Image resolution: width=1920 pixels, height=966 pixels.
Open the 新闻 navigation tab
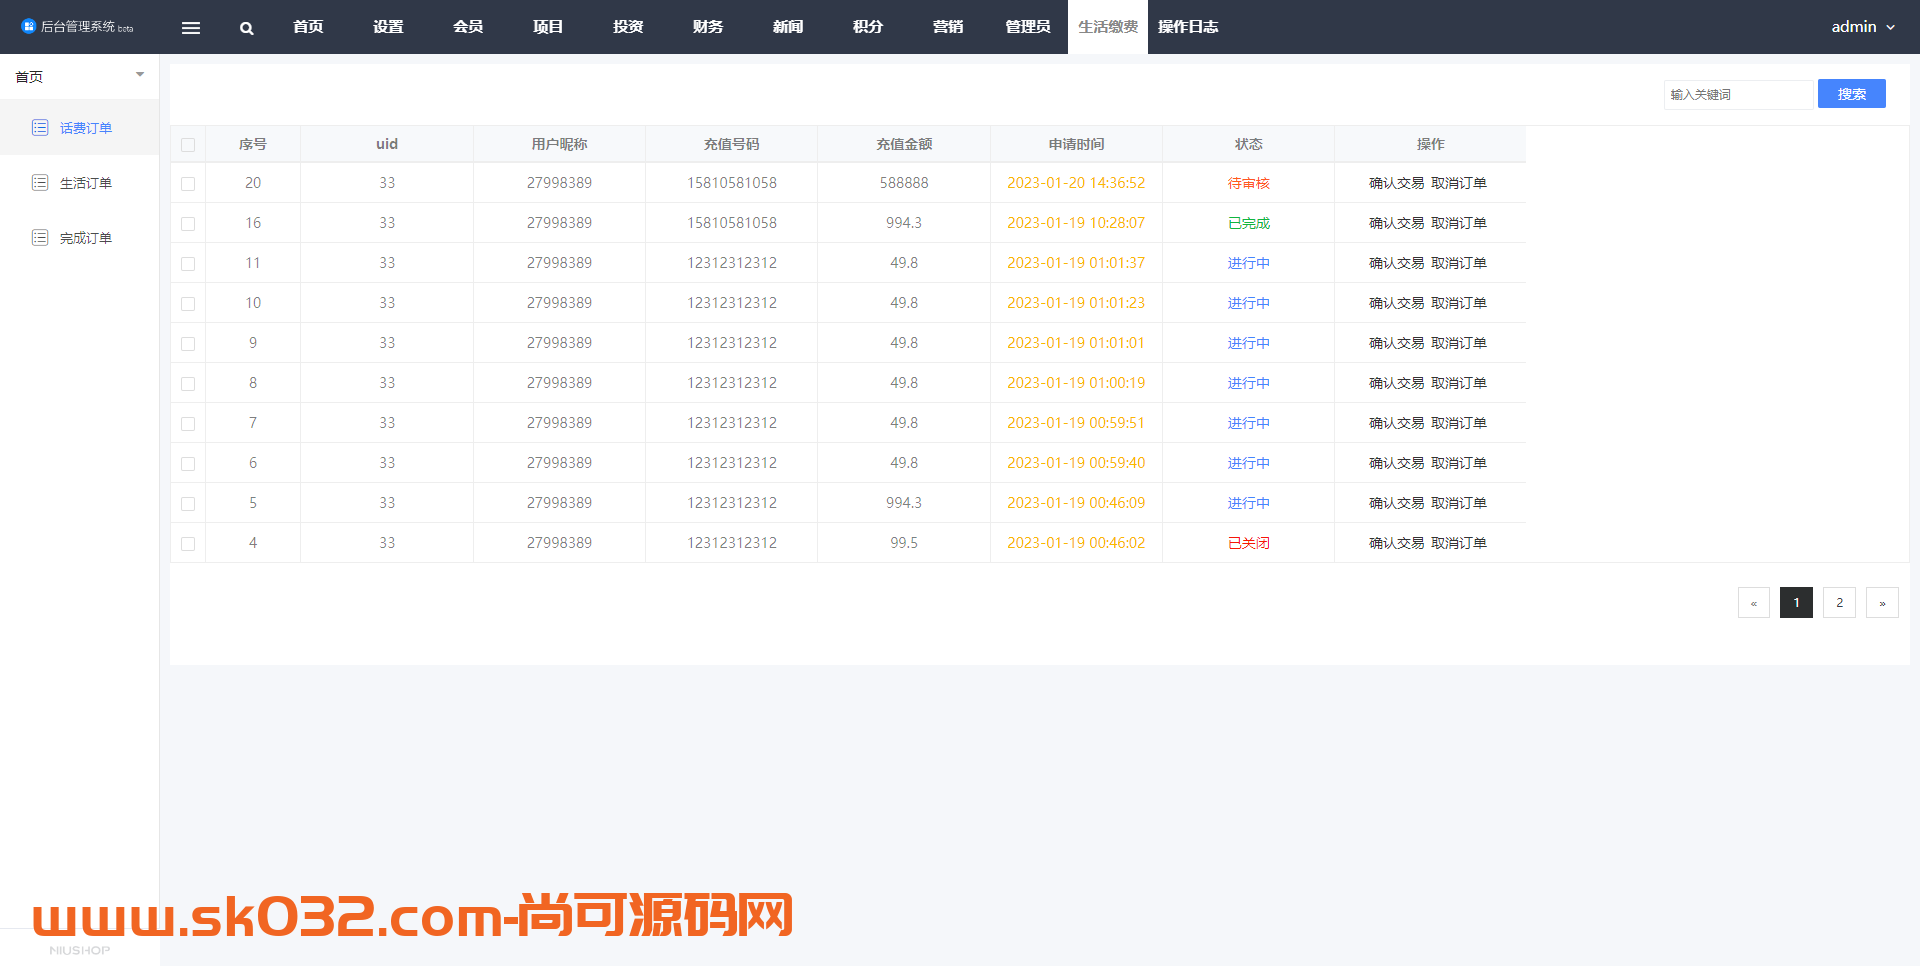(788, 27)
